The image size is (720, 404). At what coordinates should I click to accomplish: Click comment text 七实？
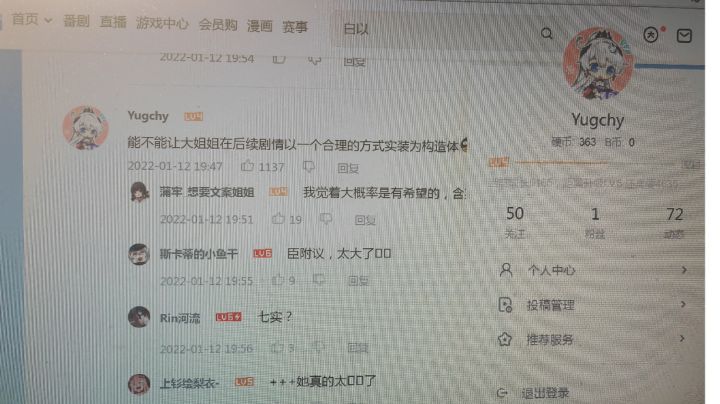pyautogui.click(x=275, y=317)
